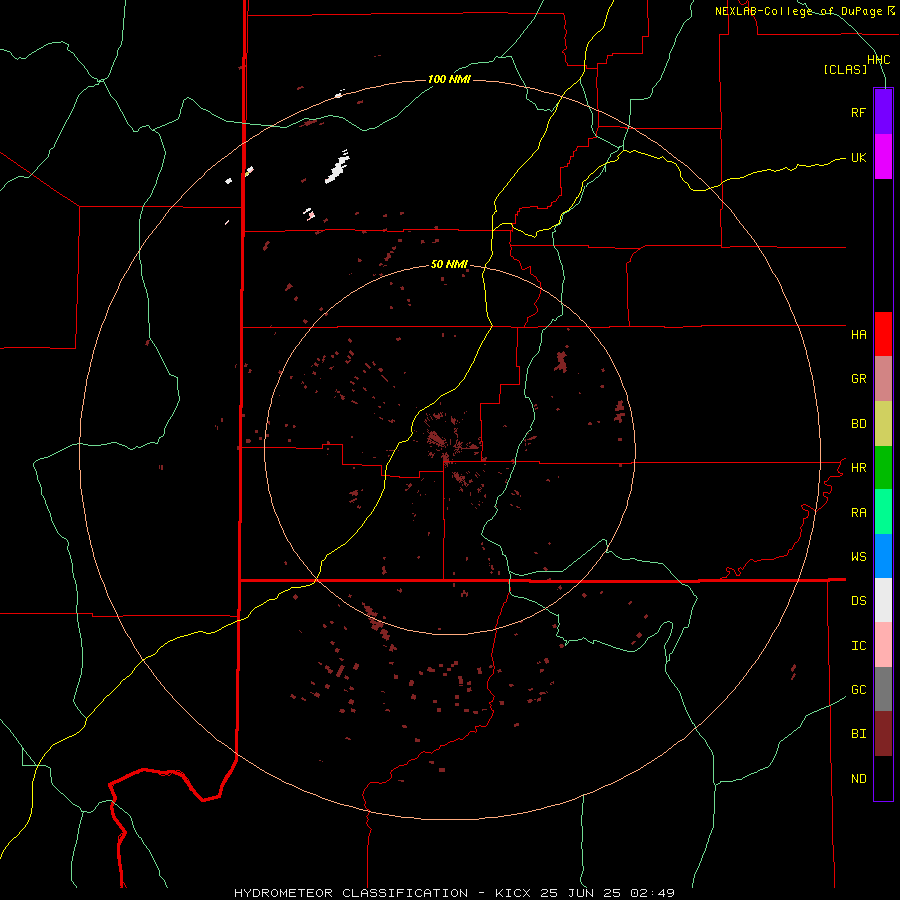Click the GC gray legend swatch
The image size is (900, 900).
click(883, 689)
